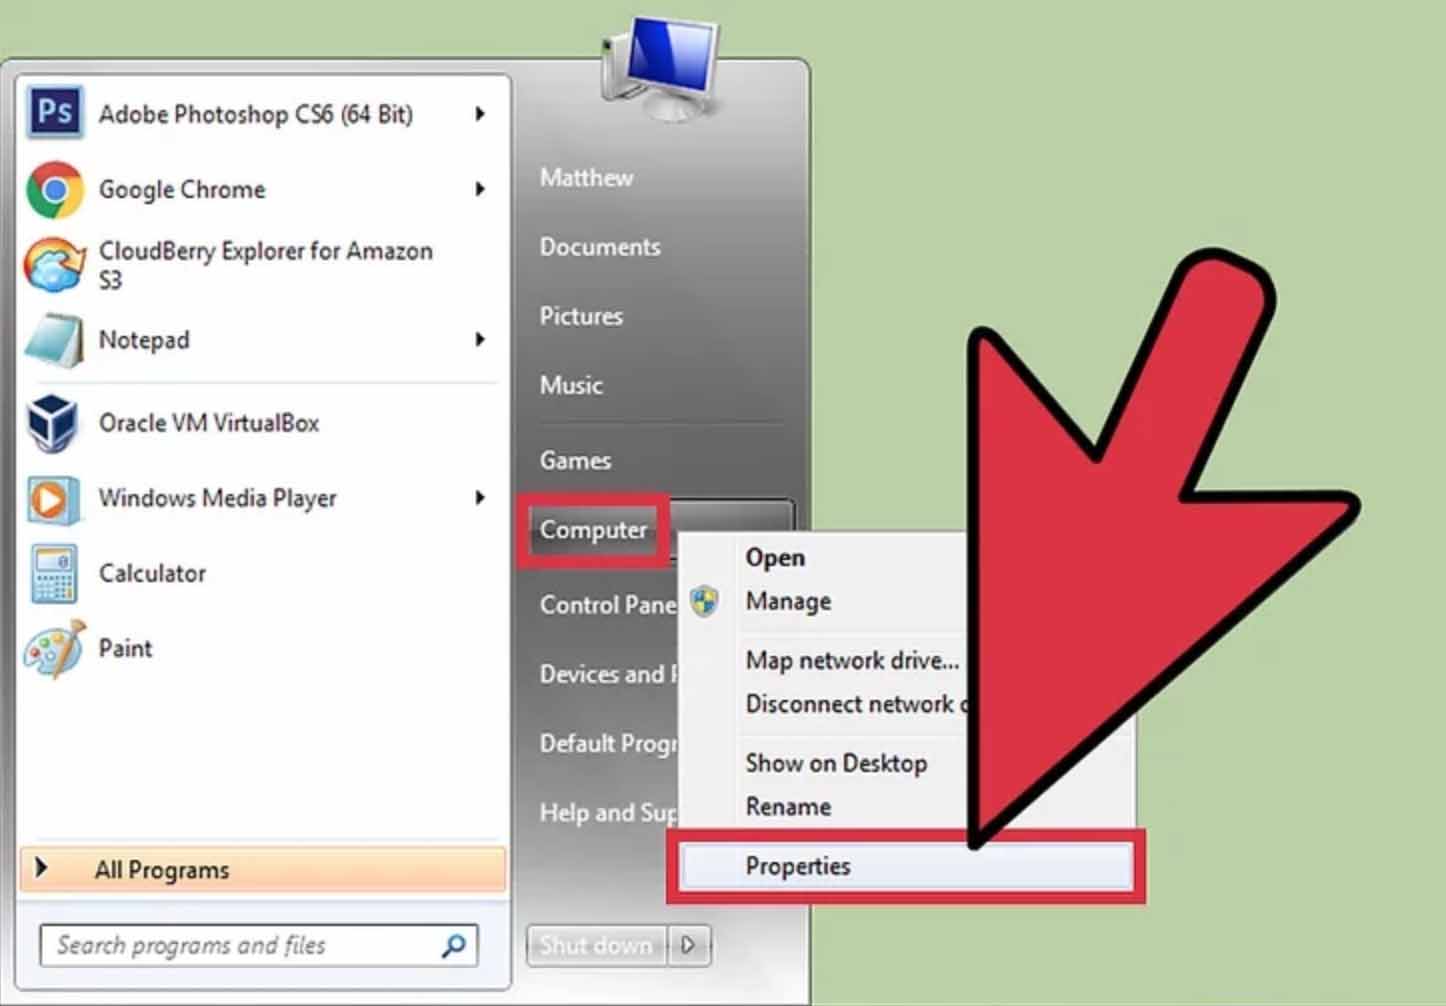1446x1006 pixels.
Task: Open the Music library link
Action: point(571,385)
